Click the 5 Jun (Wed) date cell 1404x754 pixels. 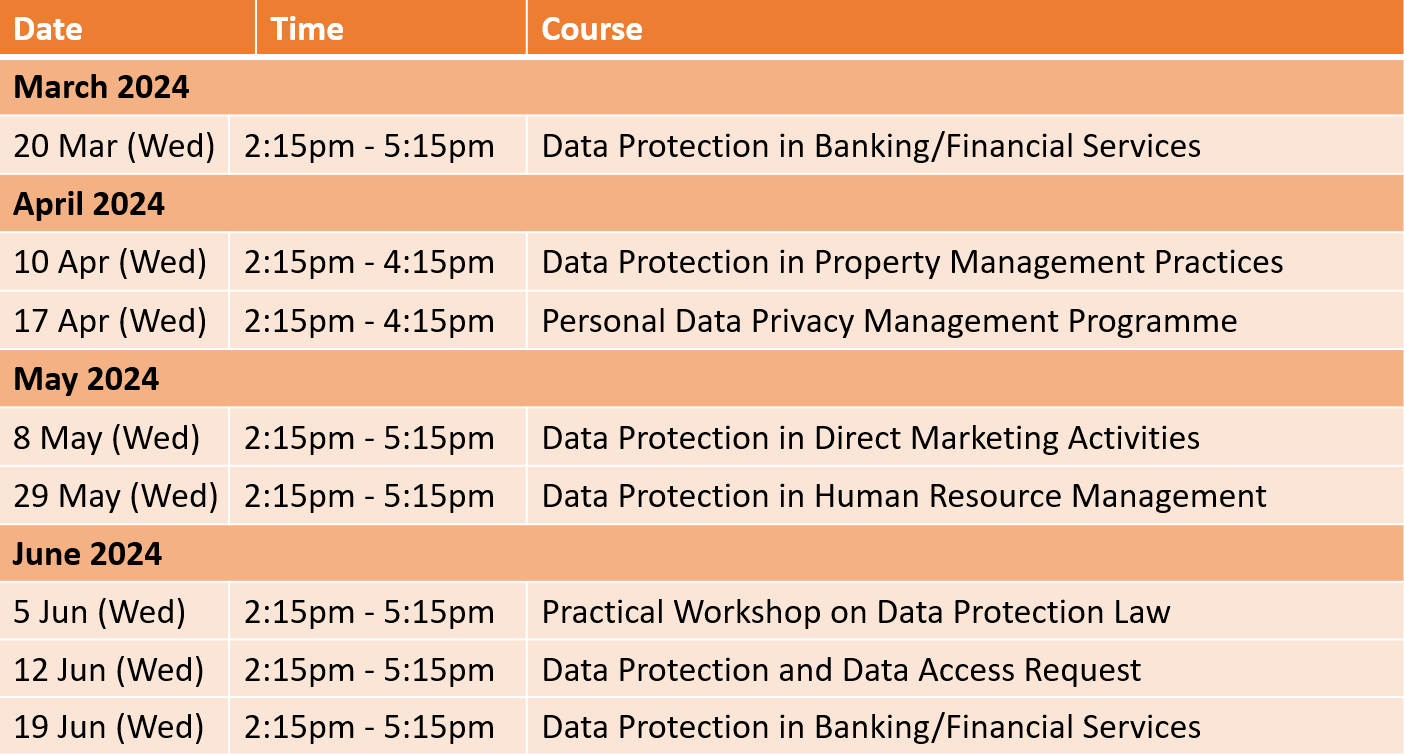click(x=114, y=612)
